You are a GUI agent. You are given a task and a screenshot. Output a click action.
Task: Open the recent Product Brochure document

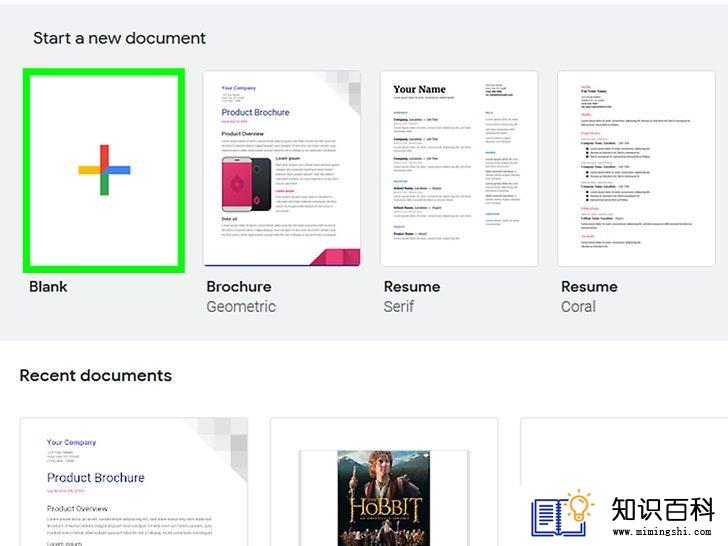tap(134, 482)
